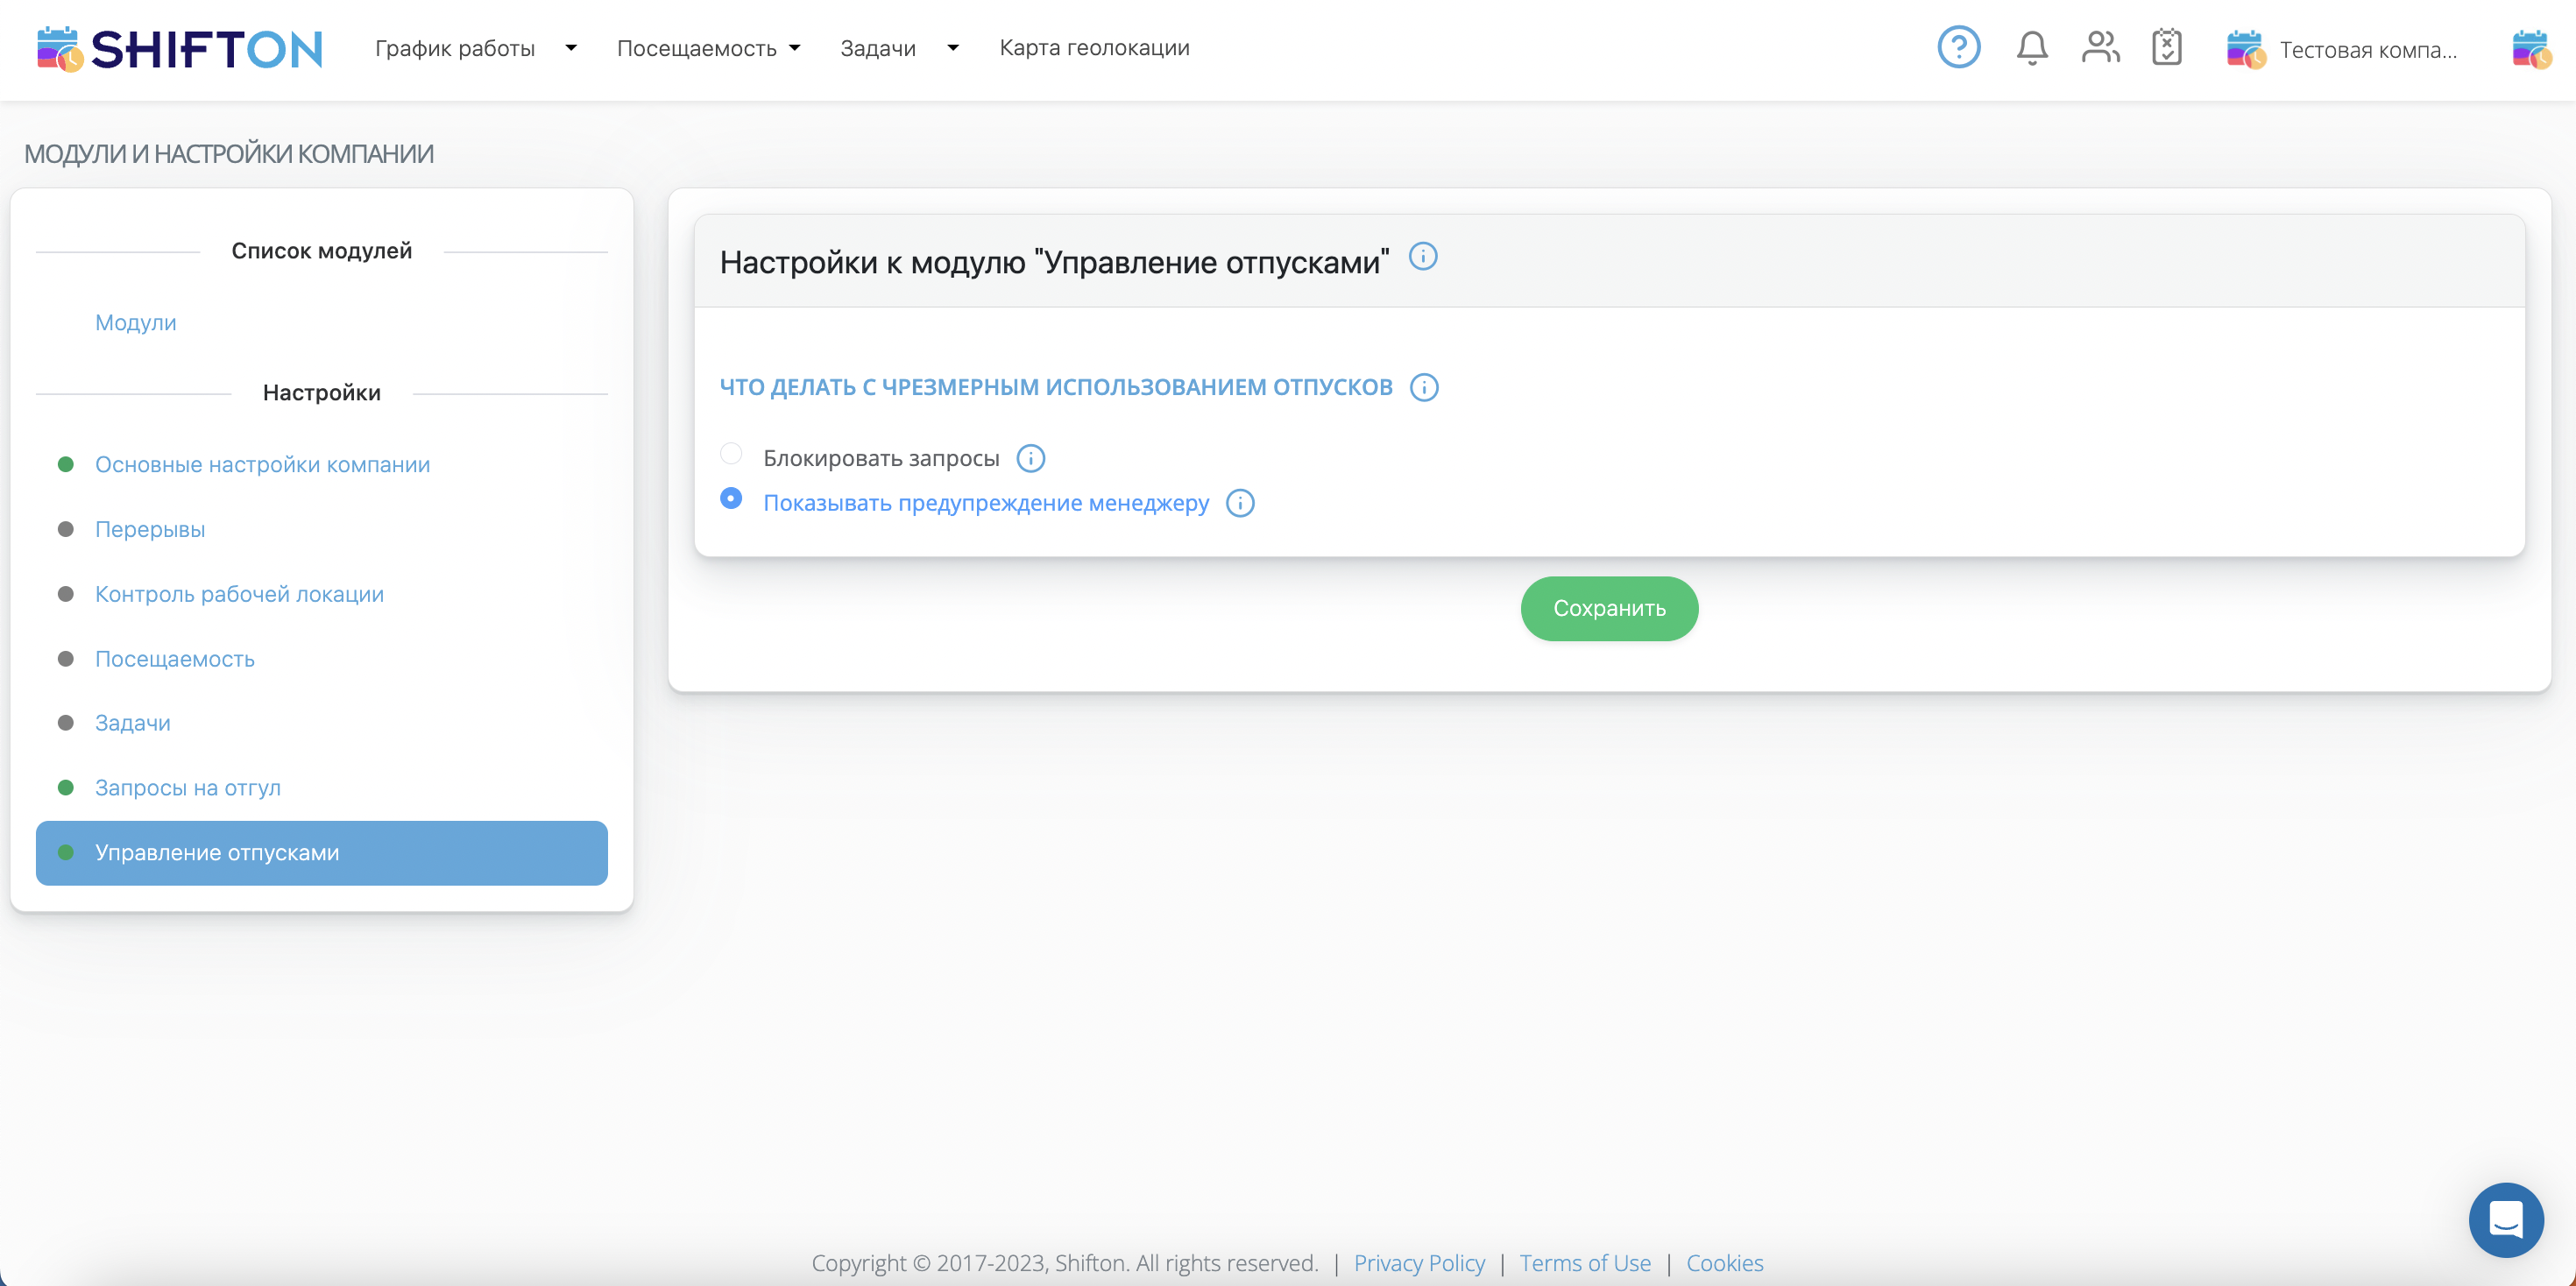Open the user avatar icon at far right
This screenshot has width=2576, height=1286.
(2531, 49)
